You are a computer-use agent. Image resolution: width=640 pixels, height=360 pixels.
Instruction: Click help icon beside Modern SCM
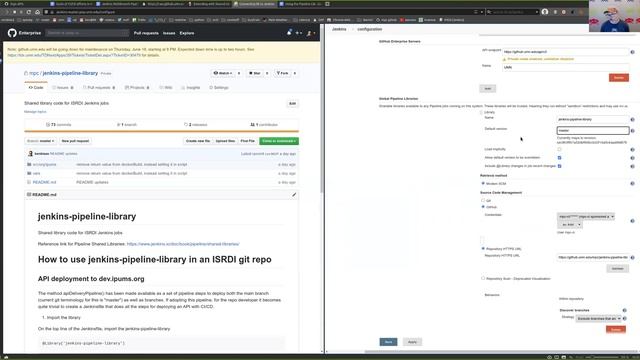[632, 184]
